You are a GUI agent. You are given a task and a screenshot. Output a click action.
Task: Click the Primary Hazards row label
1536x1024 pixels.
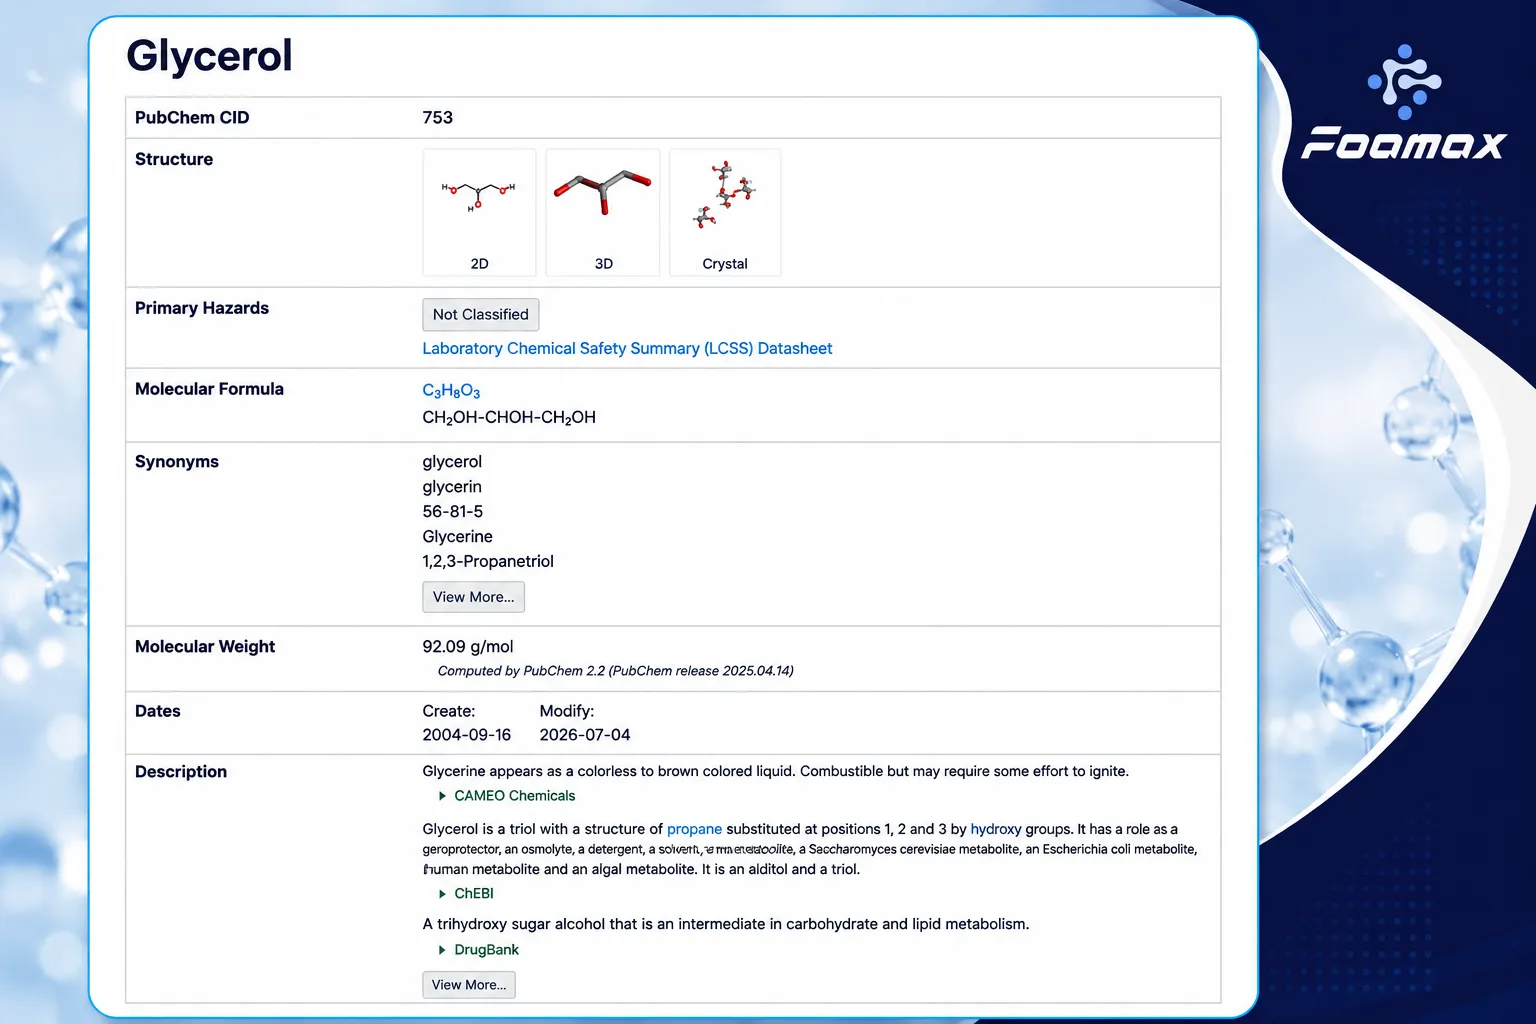point(202,308)
